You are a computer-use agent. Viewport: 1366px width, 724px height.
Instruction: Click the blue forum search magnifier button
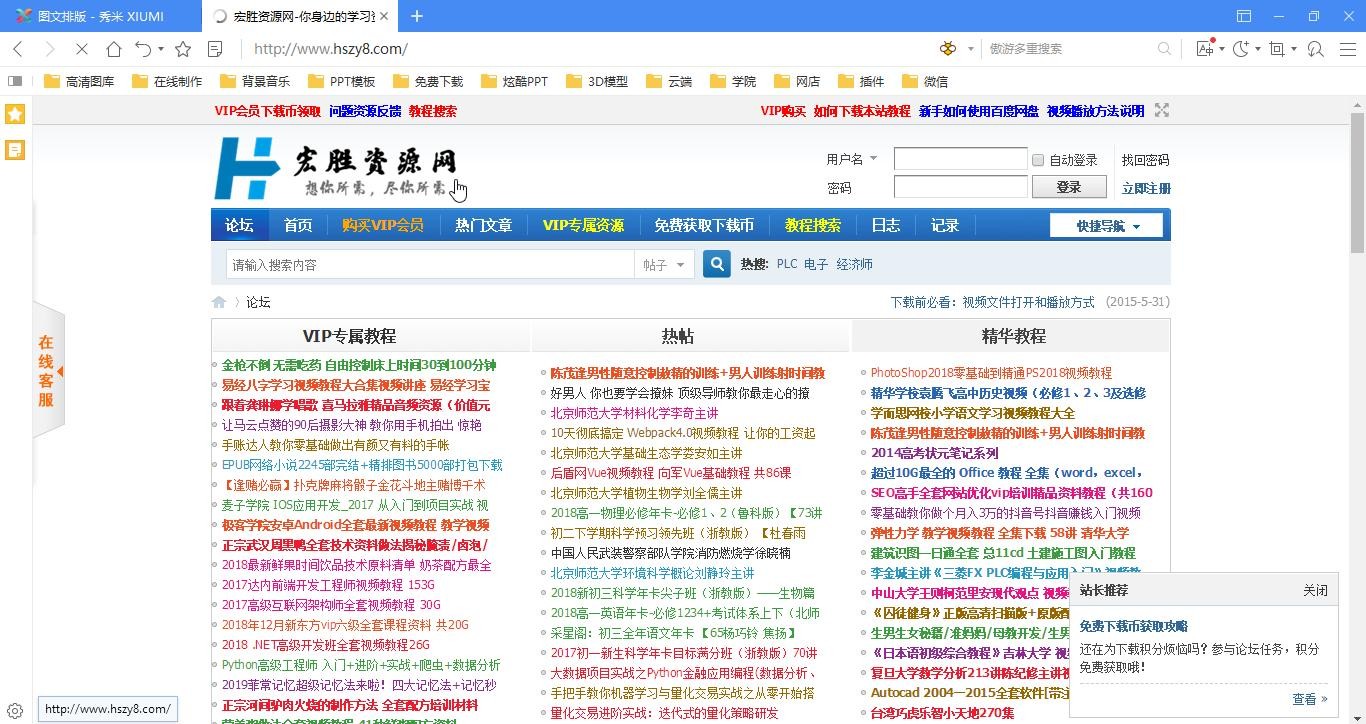tap(716, 264)
